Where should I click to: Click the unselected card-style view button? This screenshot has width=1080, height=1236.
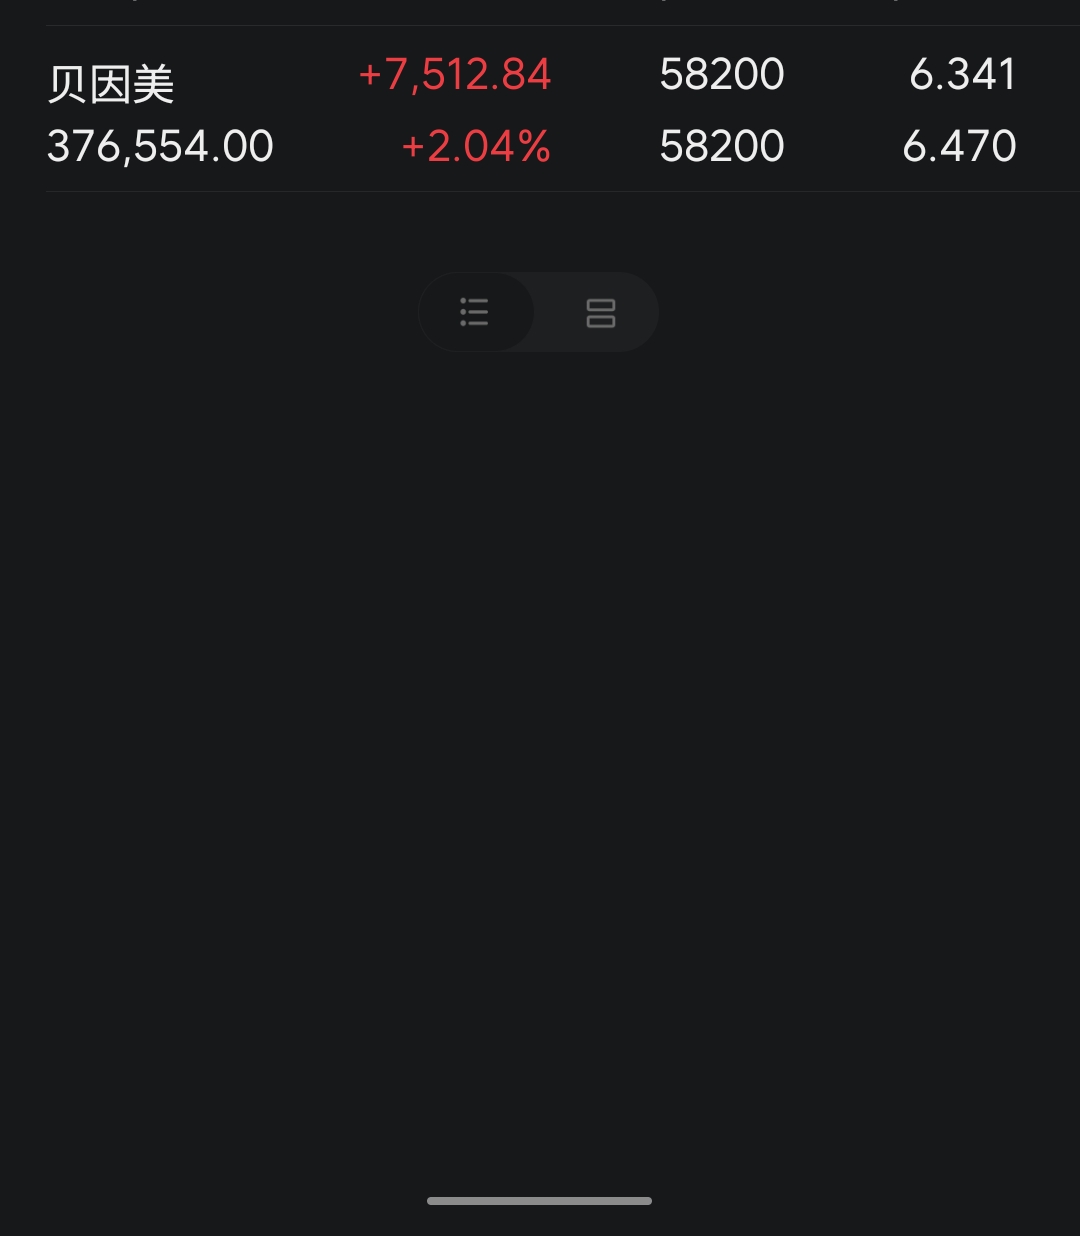coord(600,313)
